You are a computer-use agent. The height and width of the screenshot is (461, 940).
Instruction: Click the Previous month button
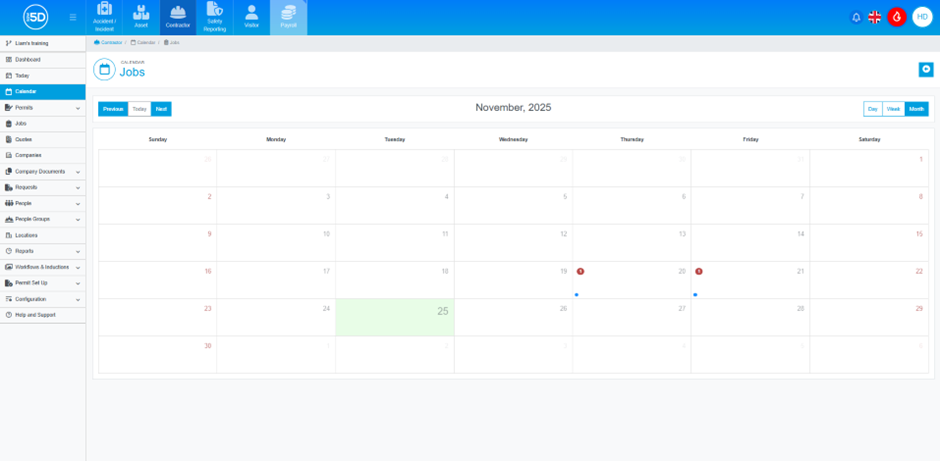[113, 109]
